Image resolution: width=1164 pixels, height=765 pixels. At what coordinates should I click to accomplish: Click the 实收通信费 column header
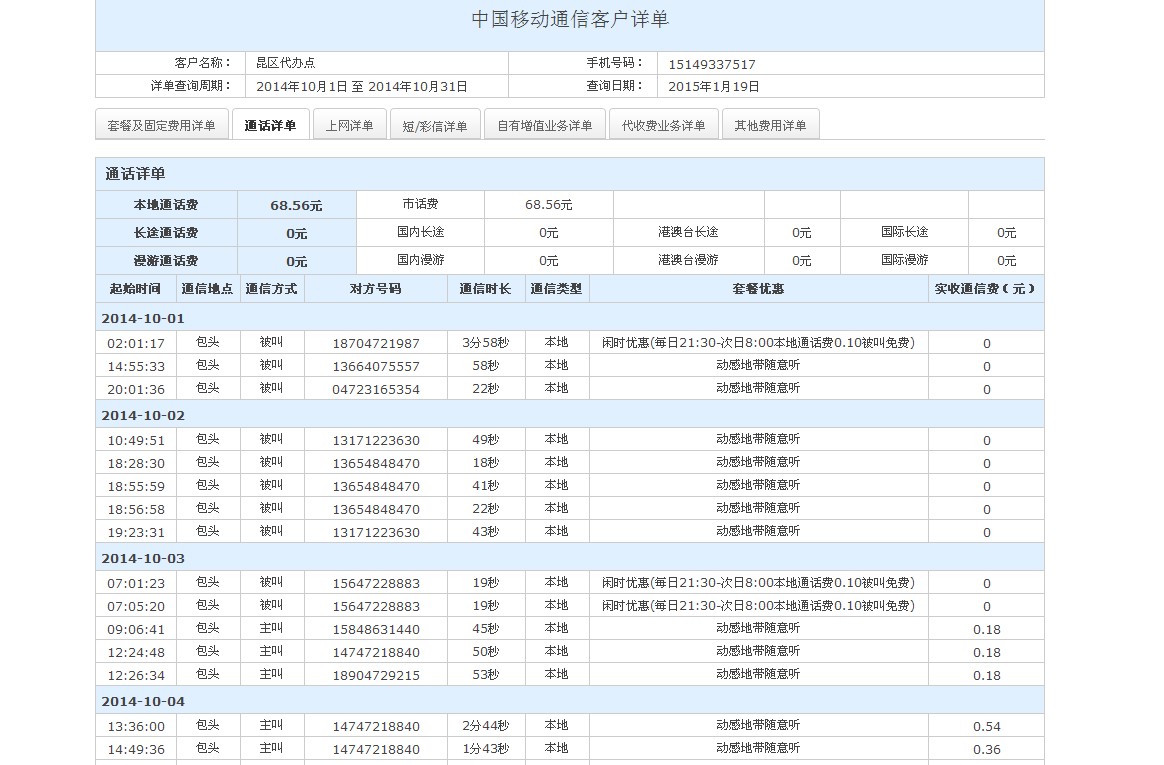click(x=985, y=289)
